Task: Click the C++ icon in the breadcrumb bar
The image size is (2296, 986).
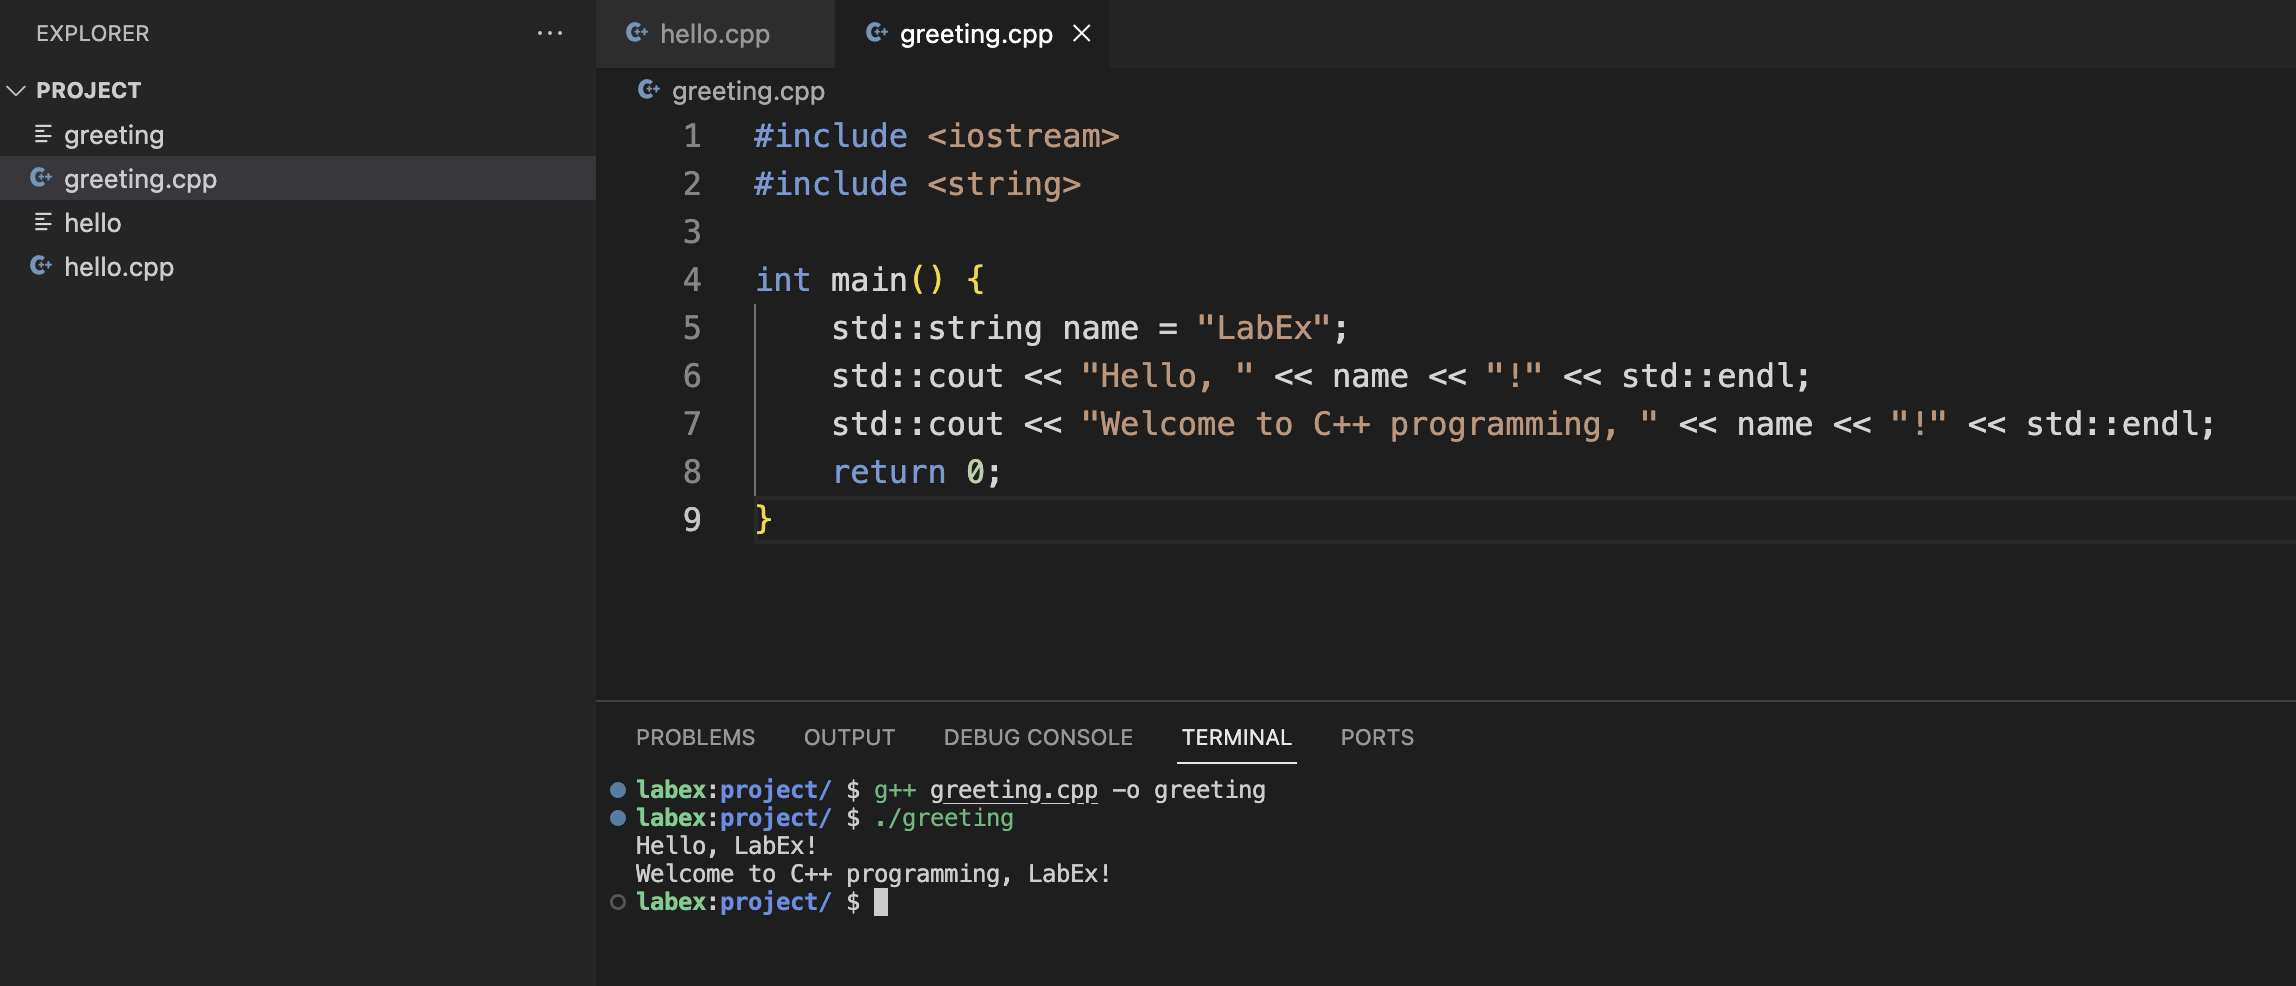Action: tap(649, 91)
